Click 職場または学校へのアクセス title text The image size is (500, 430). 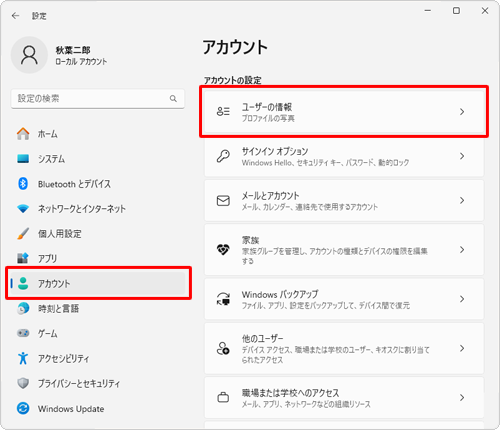pos(290,393)
